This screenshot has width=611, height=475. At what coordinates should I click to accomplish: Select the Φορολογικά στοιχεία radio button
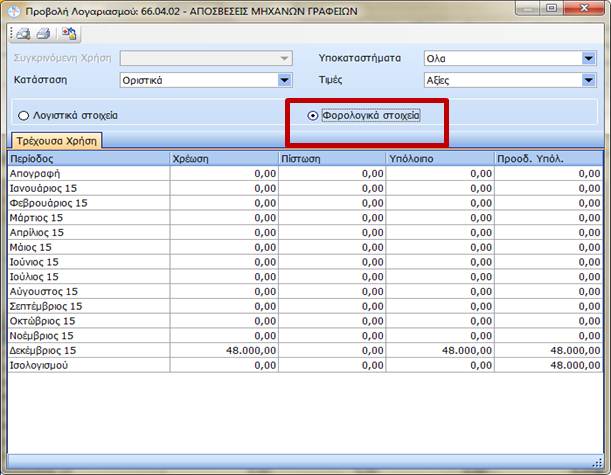(313, 115)
